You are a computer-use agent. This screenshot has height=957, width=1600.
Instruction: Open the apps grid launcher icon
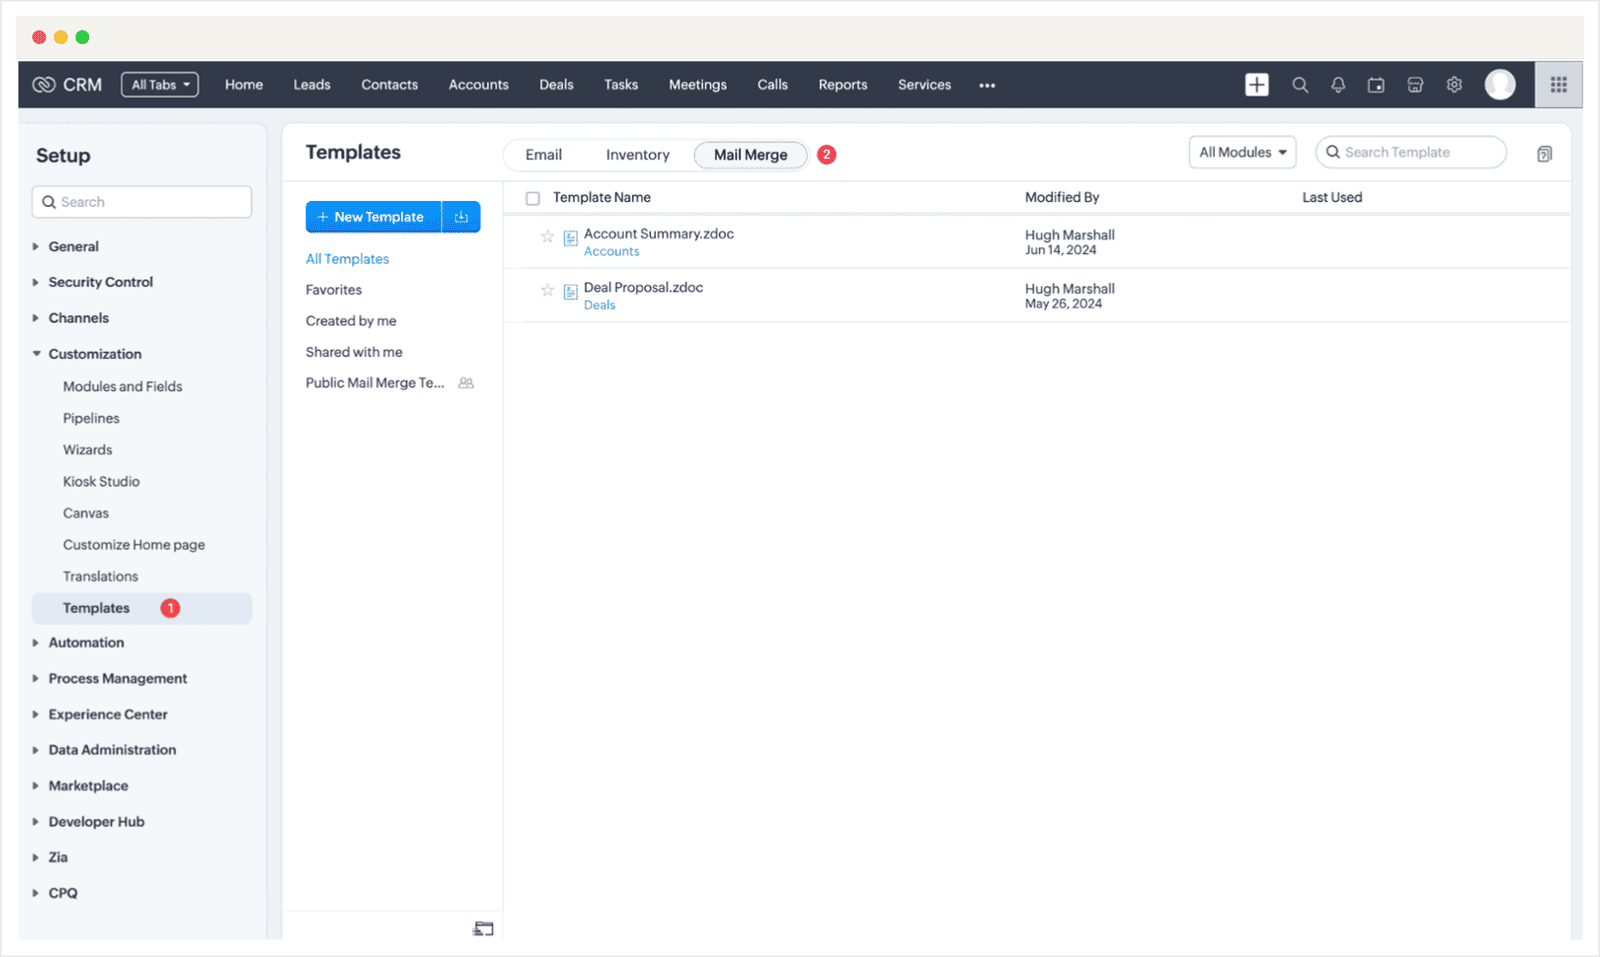(1558, 85)
